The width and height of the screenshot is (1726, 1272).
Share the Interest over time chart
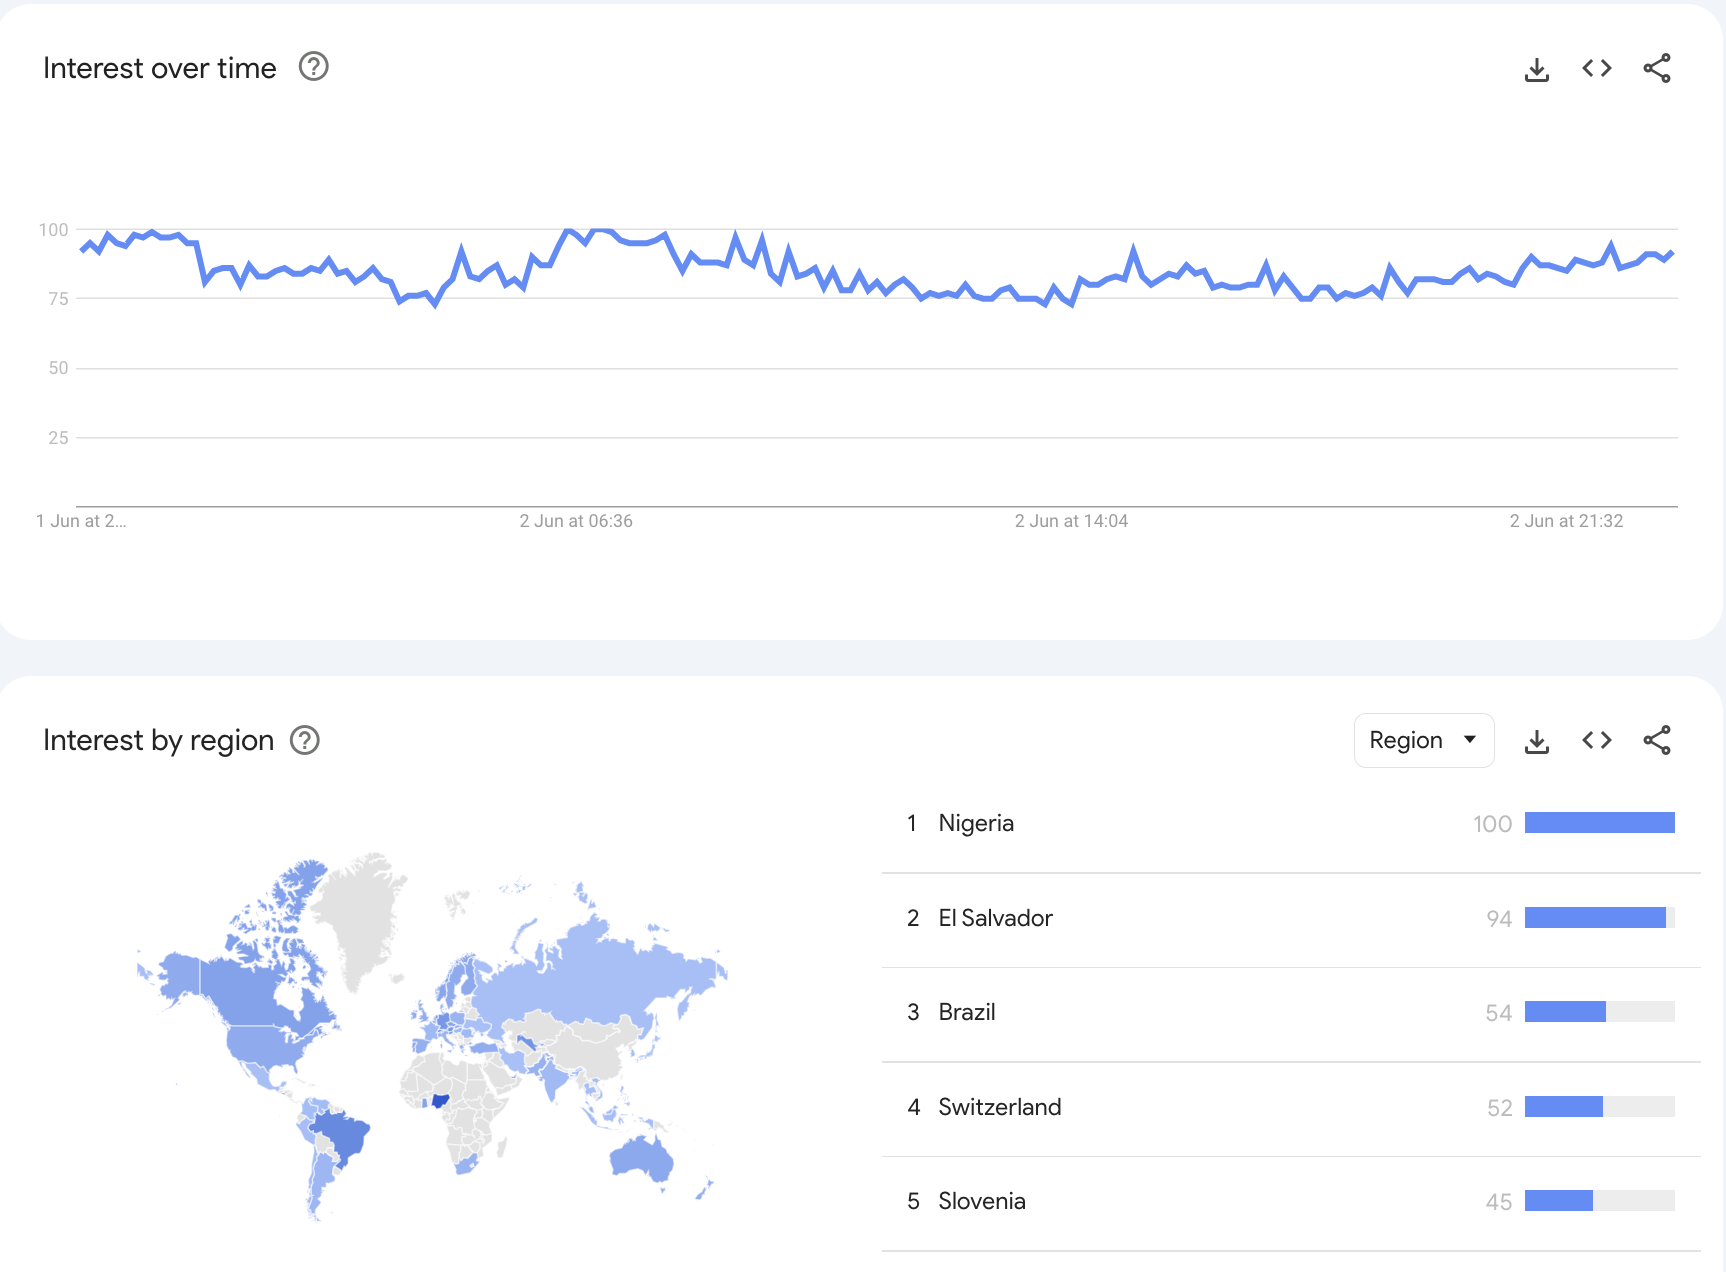[x=1657, y=68]
